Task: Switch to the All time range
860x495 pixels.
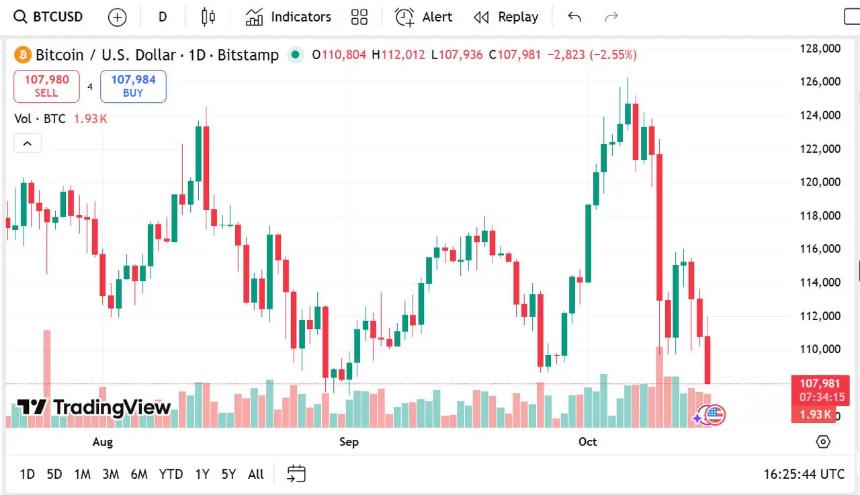Action: pos(256,474)
